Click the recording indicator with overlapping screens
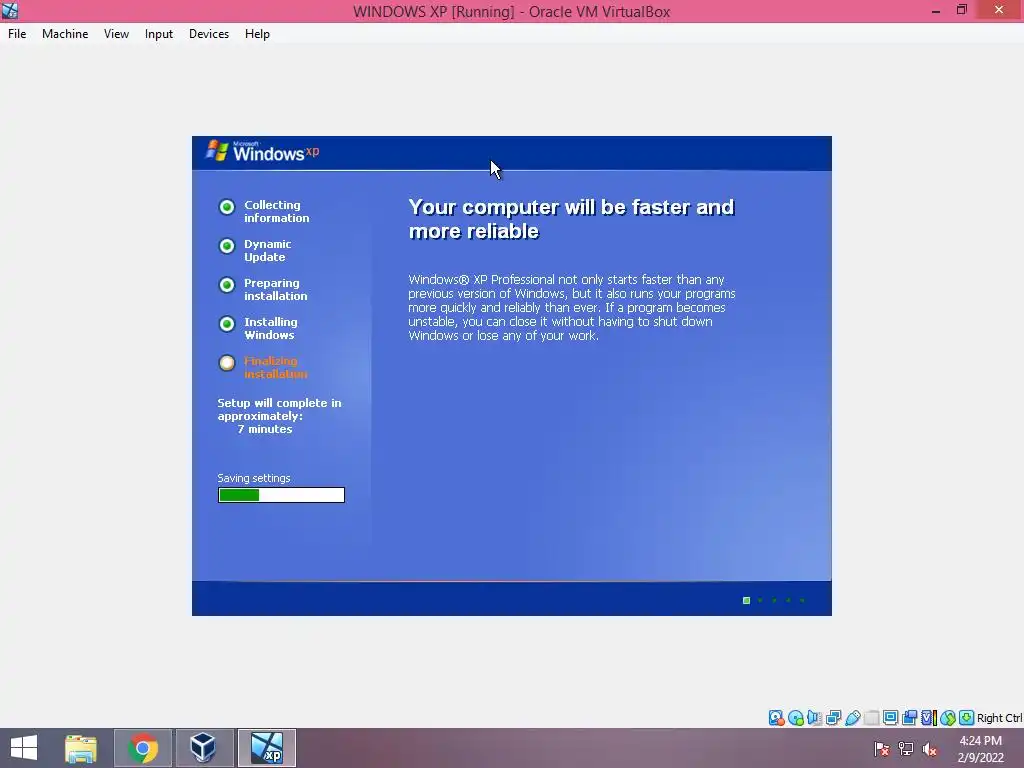 pyautogui.click(x=909, y=718)
